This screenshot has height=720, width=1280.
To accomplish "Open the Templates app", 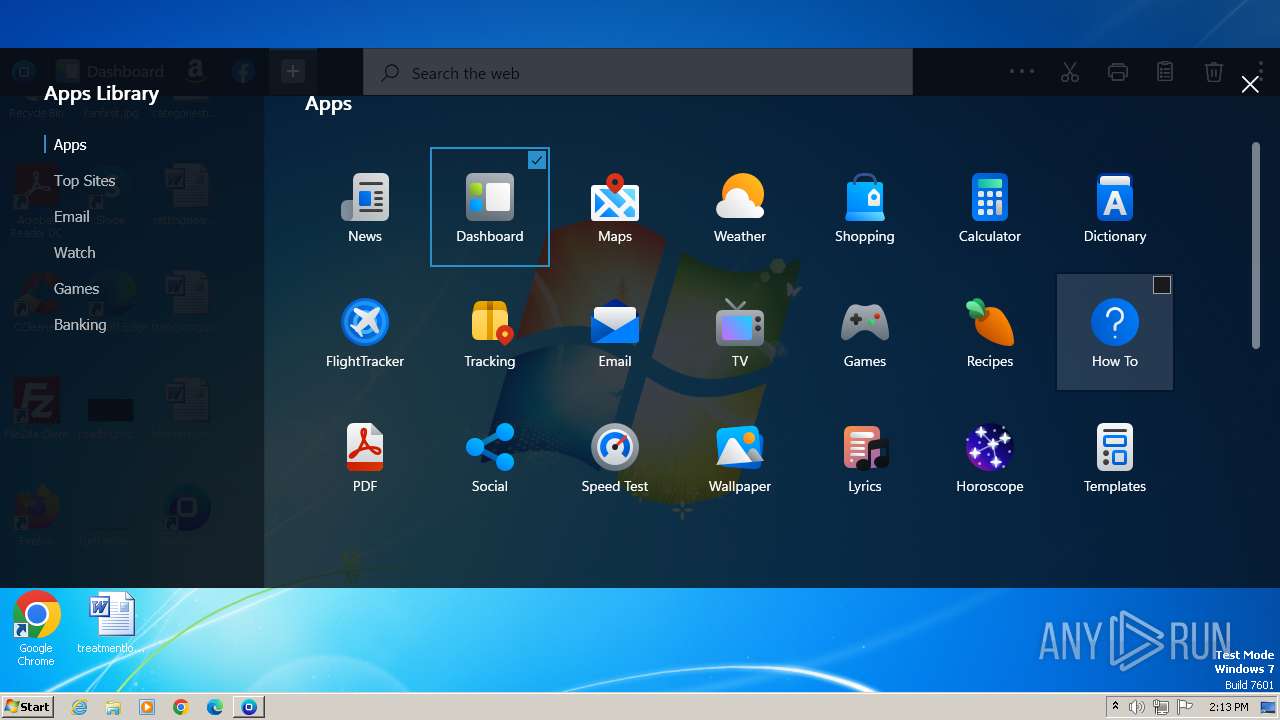I will [1115, 458].
